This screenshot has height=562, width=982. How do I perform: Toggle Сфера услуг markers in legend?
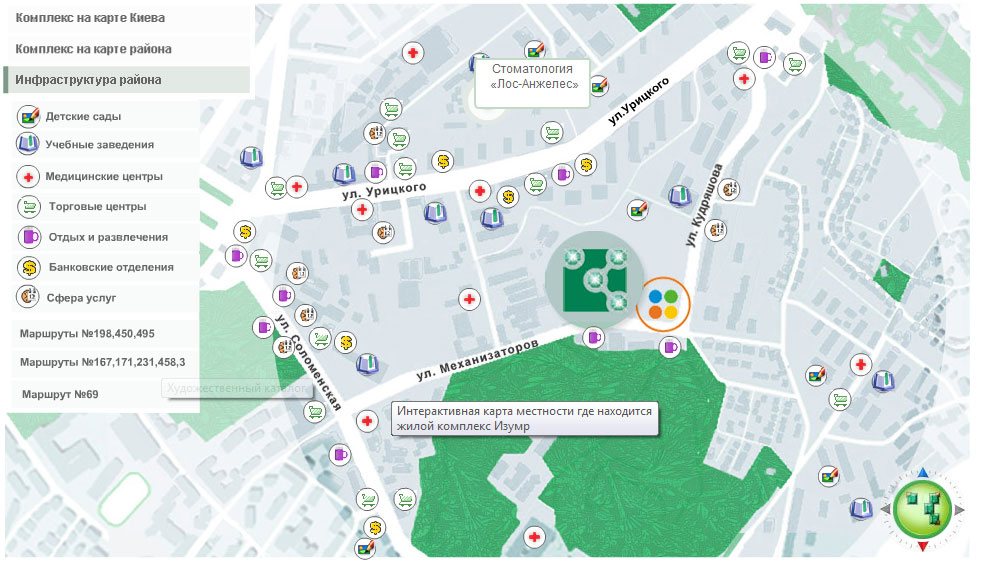tap(81, 298)
